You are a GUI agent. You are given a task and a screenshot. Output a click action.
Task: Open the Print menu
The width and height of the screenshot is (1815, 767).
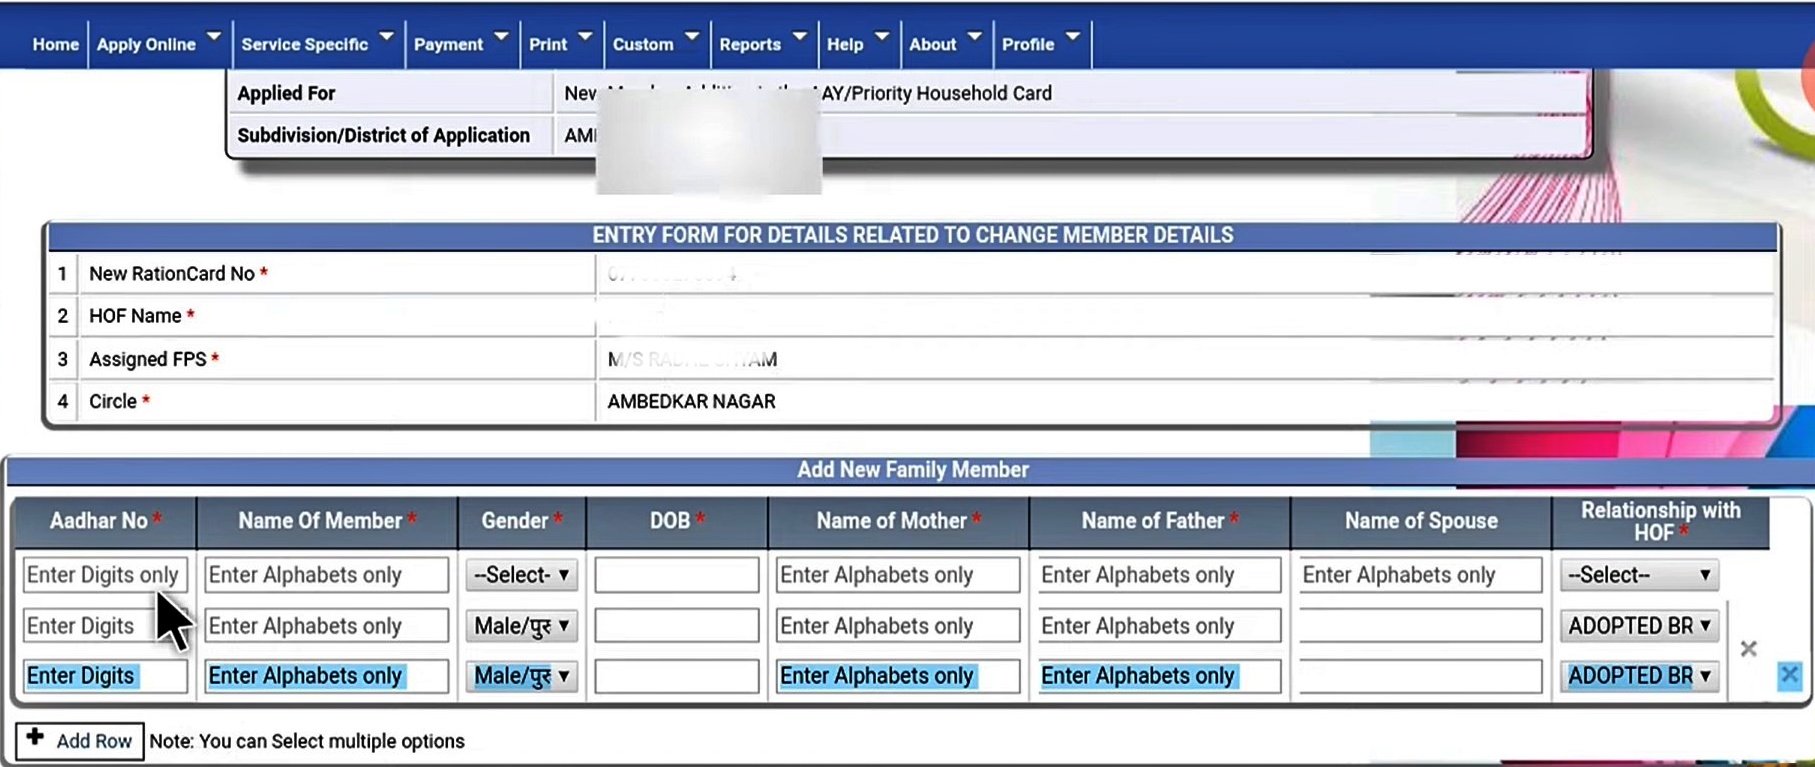click(560, 44)
